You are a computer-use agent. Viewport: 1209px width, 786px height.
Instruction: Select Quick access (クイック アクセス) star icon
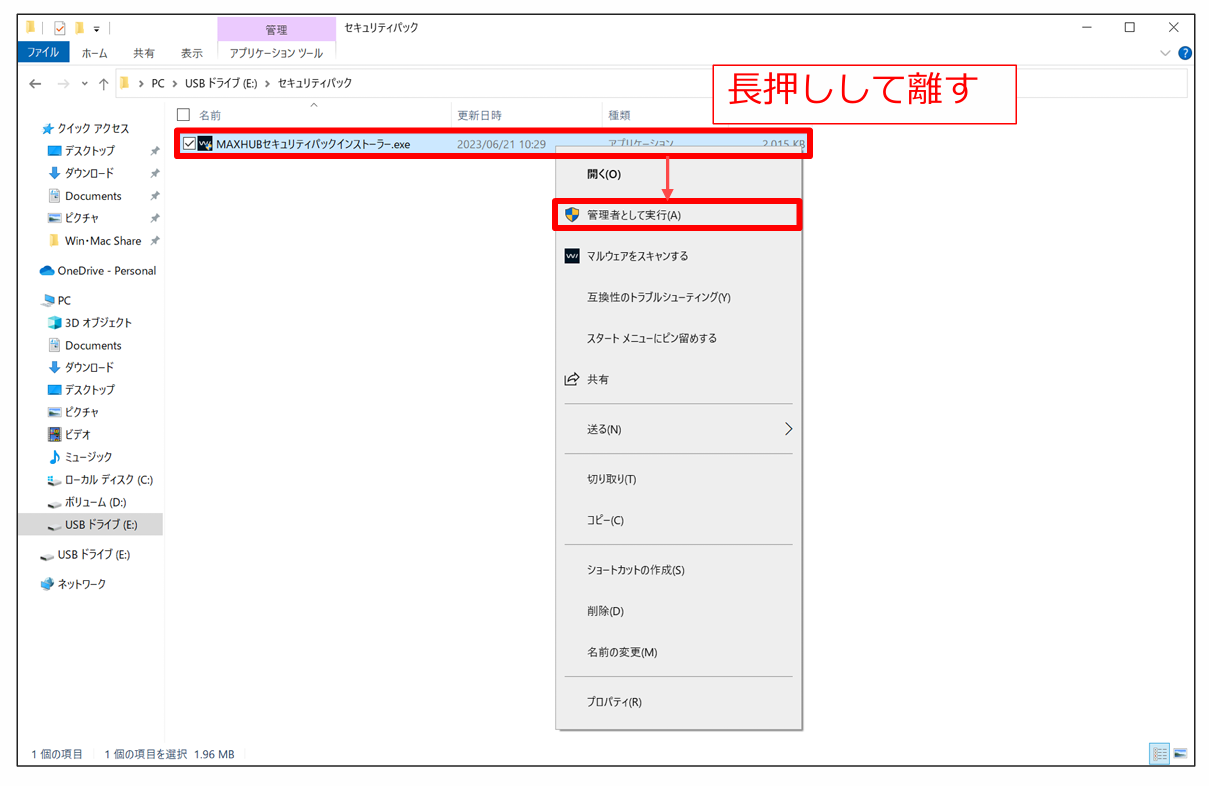point(47,129)
